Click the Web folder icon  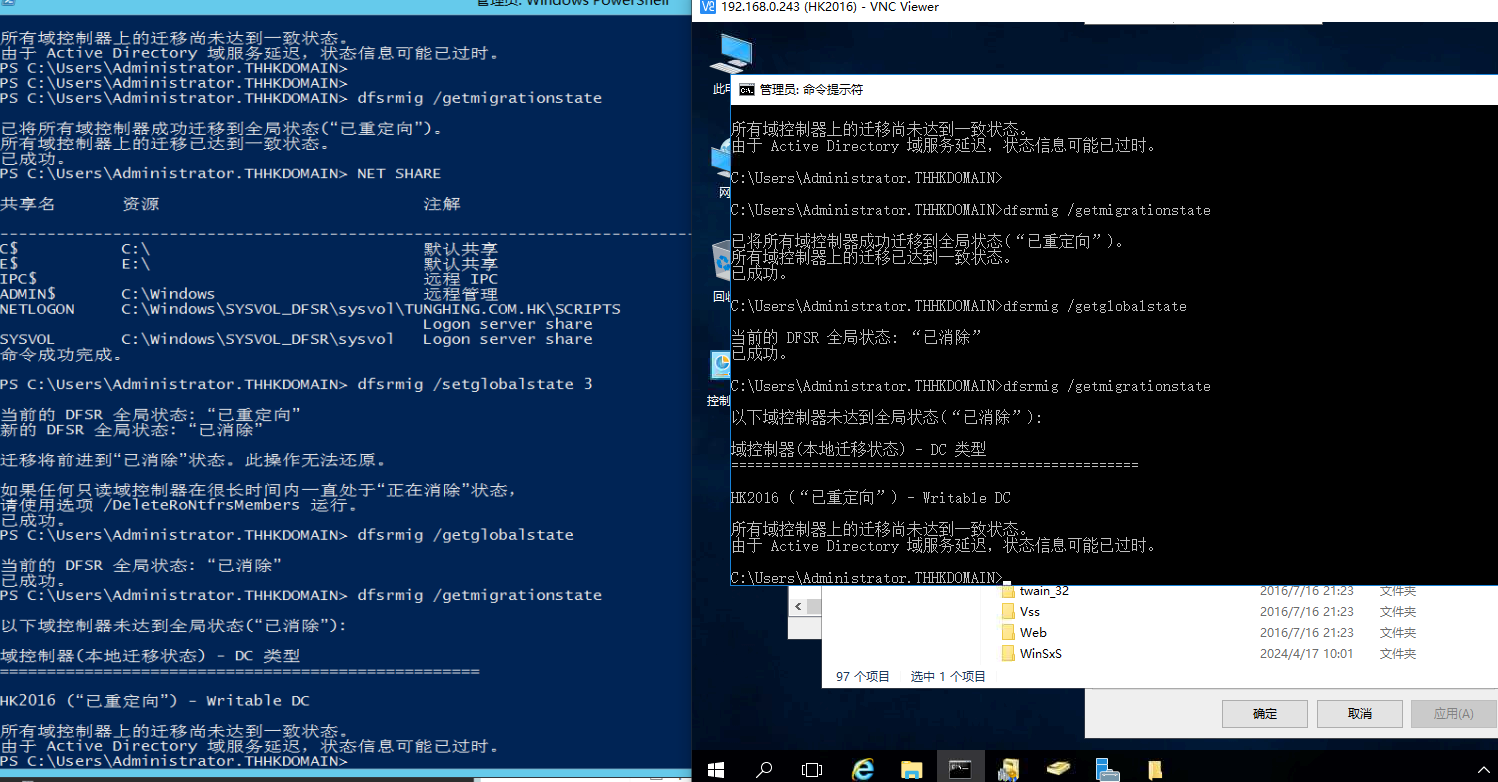[x=1008, y=632]
